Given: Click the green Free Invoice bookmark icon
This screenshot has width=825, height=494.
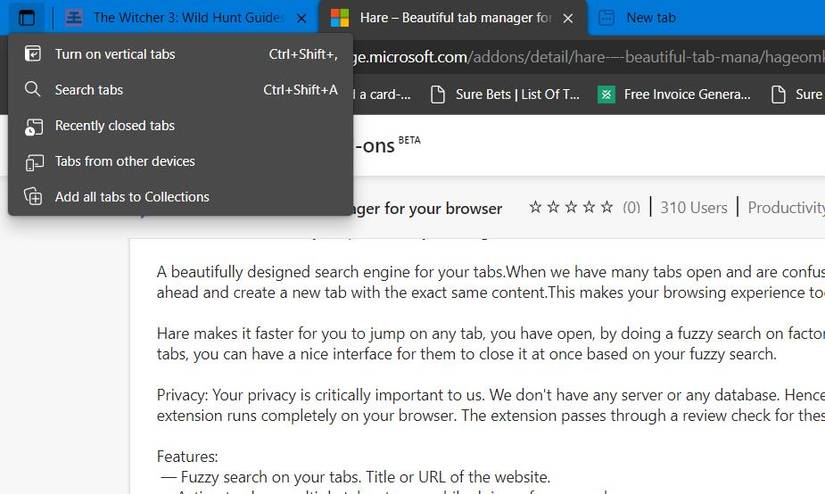Looking at the screenshot, I should [606, 94].
